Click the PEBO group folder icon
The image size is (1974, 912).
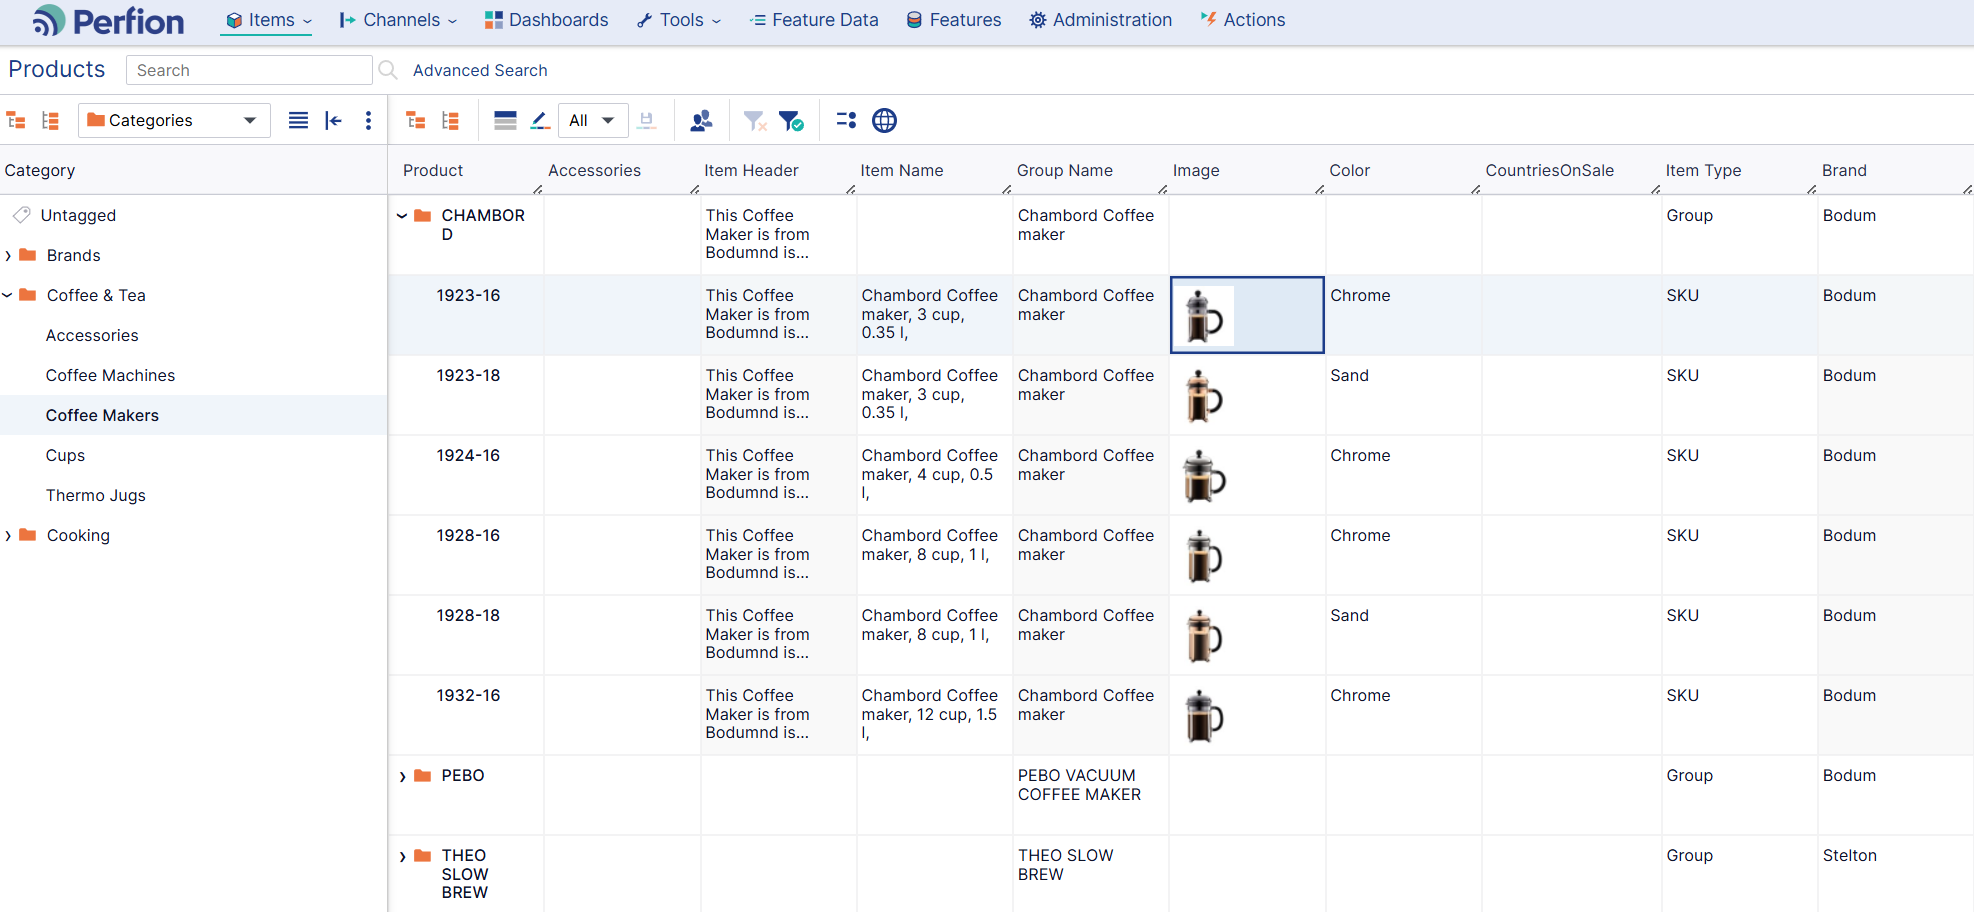pyautogui.click(x=423, y=775)
